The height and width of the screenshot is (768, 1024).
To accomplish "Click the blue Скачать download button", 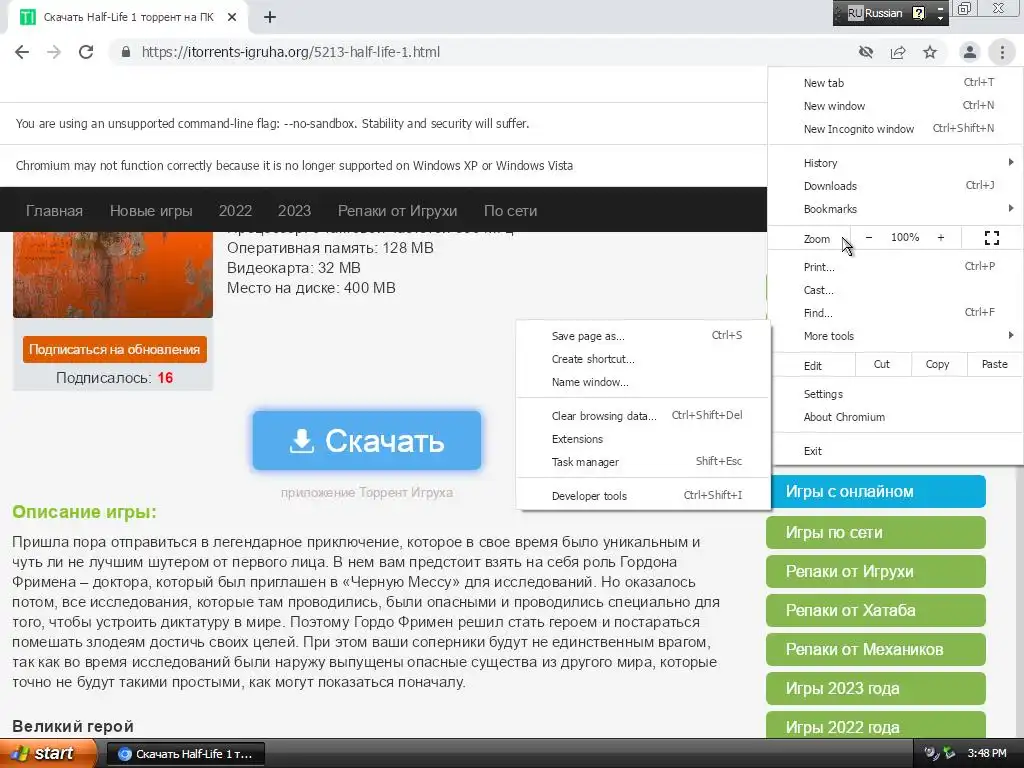I will pyautogui.click(x=367, y=441).
